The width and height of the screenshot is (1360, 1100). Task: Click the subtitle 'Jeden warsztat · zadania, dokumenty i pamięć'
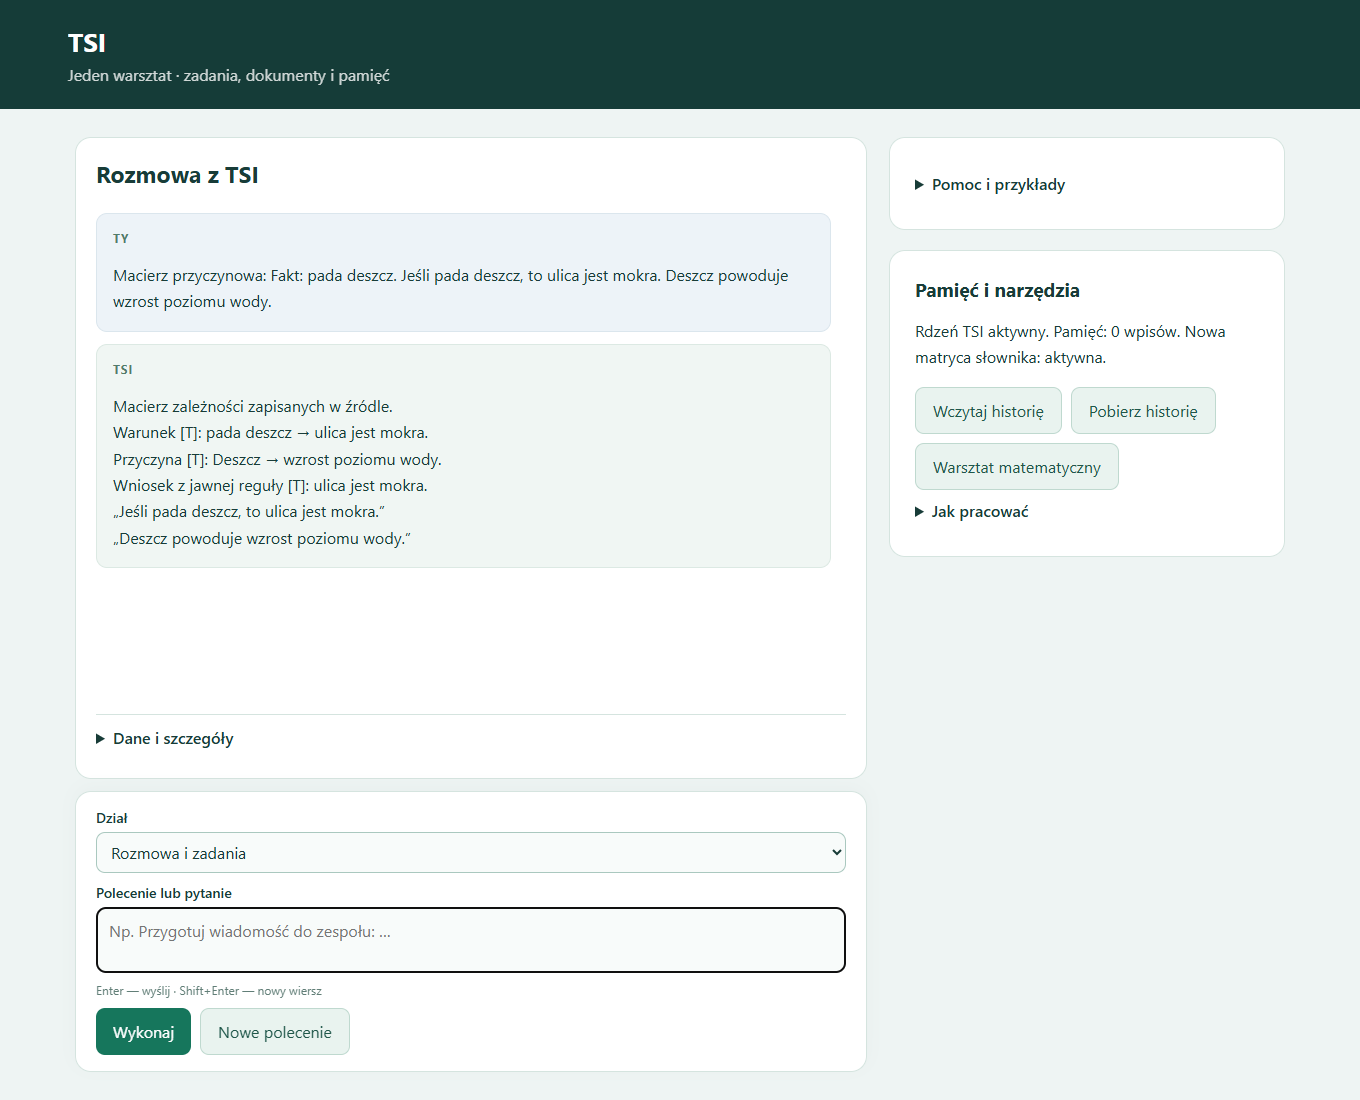(229, 76)
